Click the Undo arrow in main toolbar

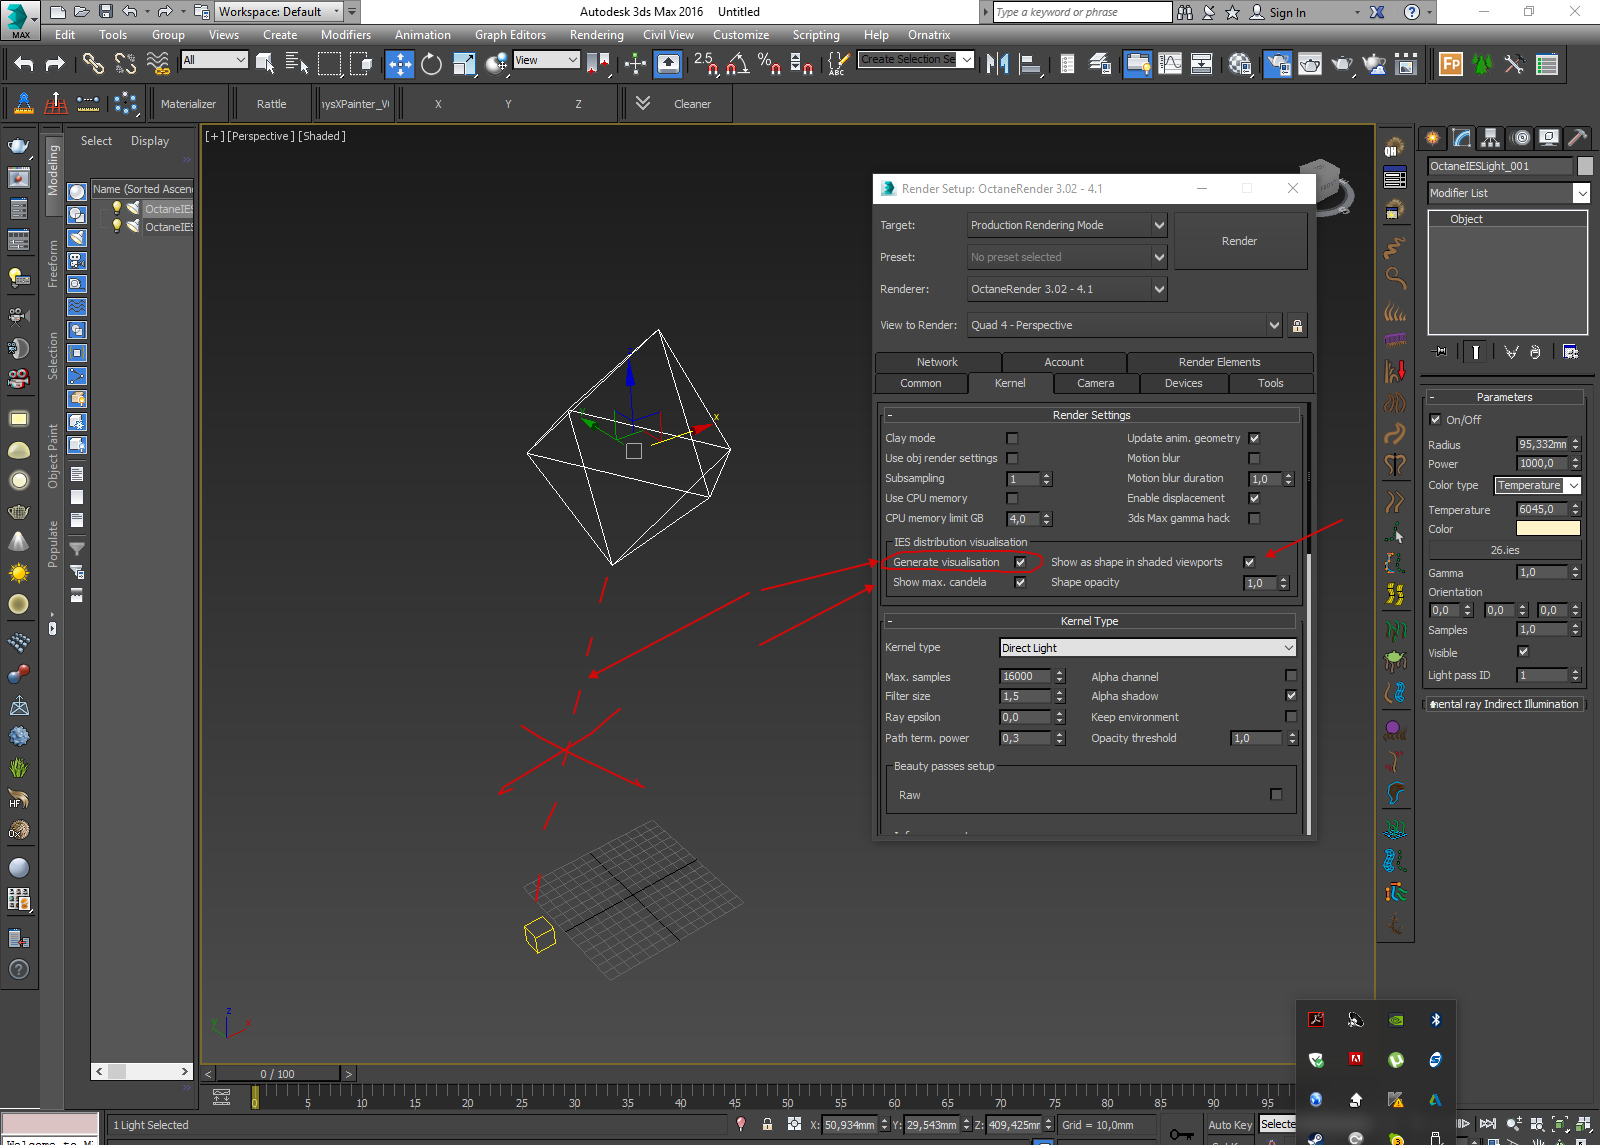point(24,64)
